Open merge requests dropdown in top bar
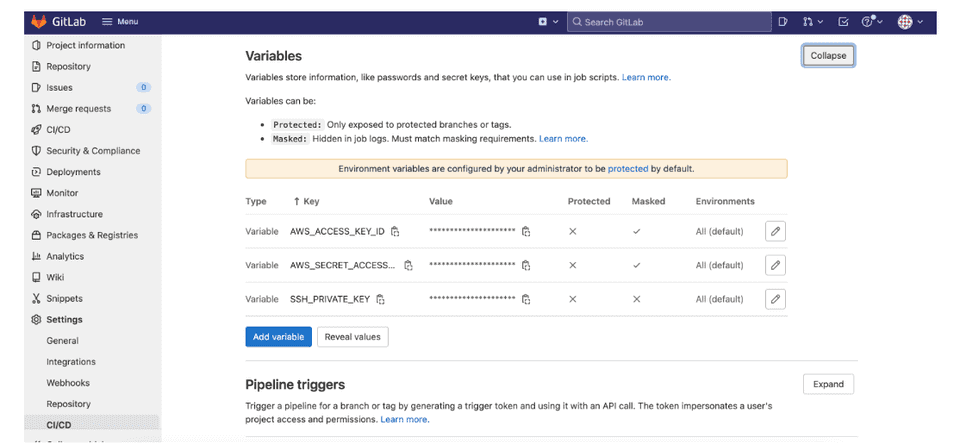The width and height of the screenshot is (960, 445). [813, 22]
